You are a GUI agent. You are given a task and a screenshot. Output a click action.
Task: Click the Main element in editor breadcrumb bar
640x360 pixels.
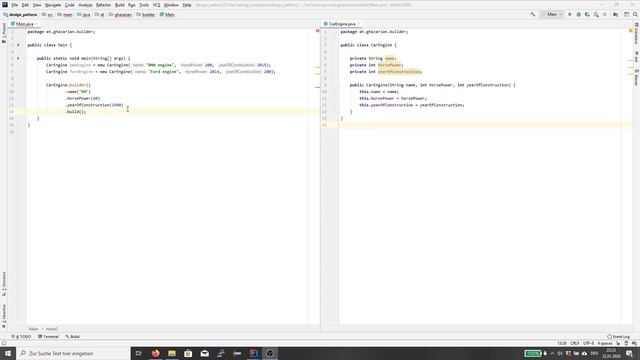point(33,329)
